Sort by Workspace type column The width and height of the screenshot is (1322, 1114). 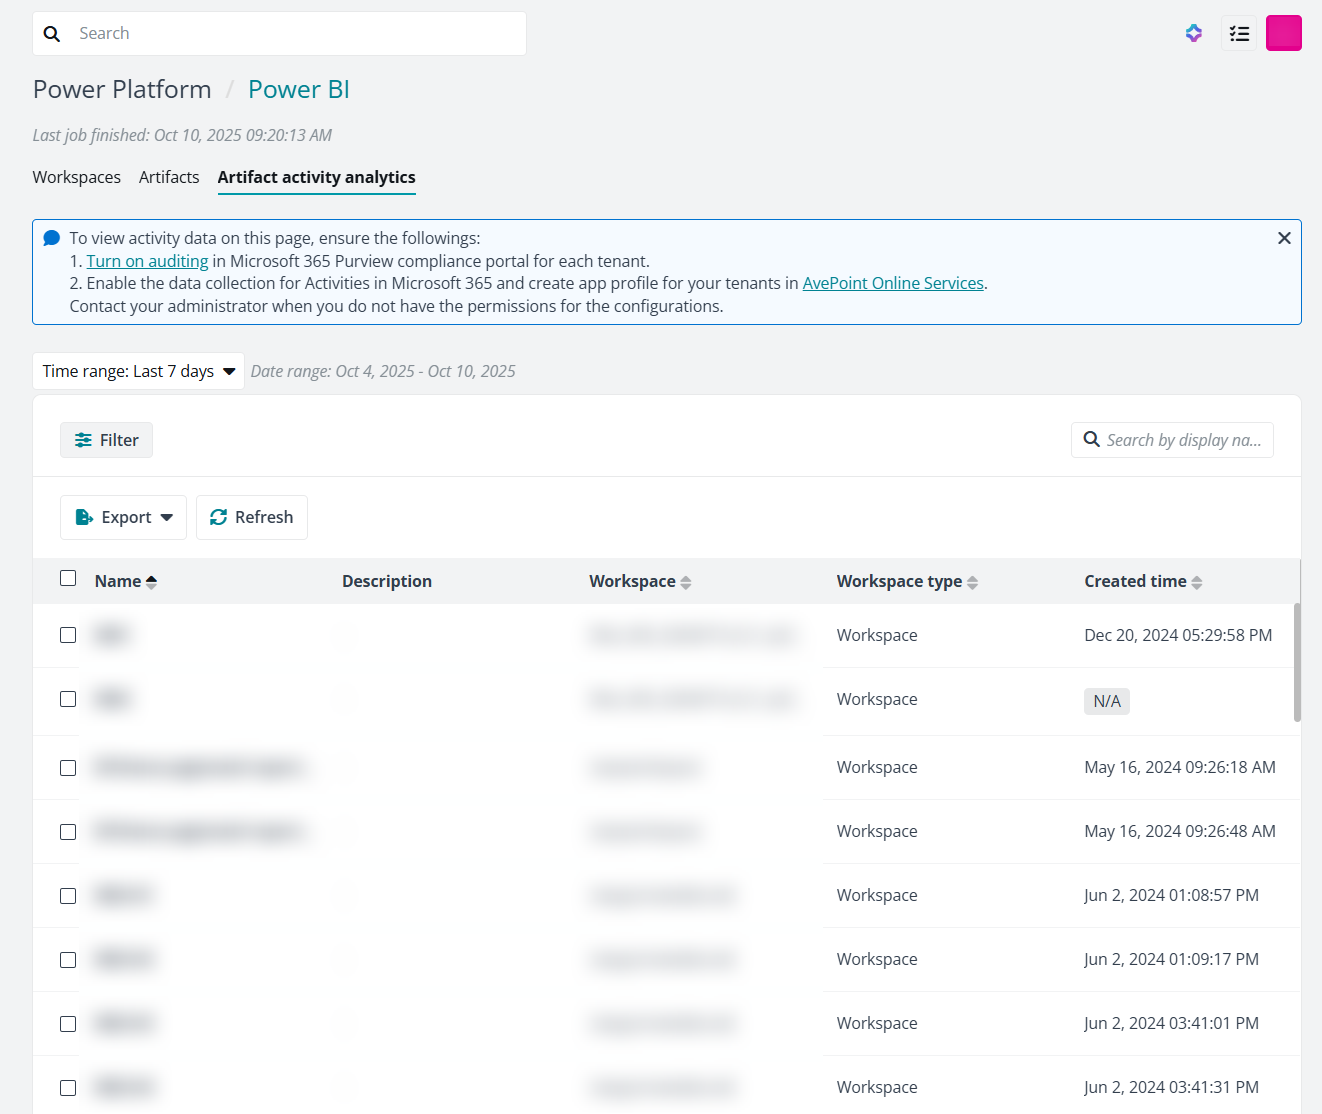pos(972,581)
